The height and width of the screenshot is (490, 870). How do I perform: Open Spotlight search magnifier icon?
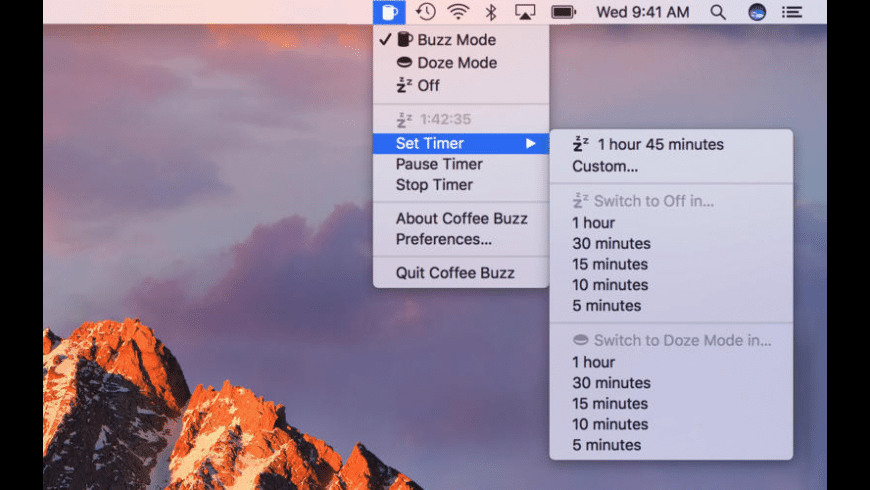(718, 12)
